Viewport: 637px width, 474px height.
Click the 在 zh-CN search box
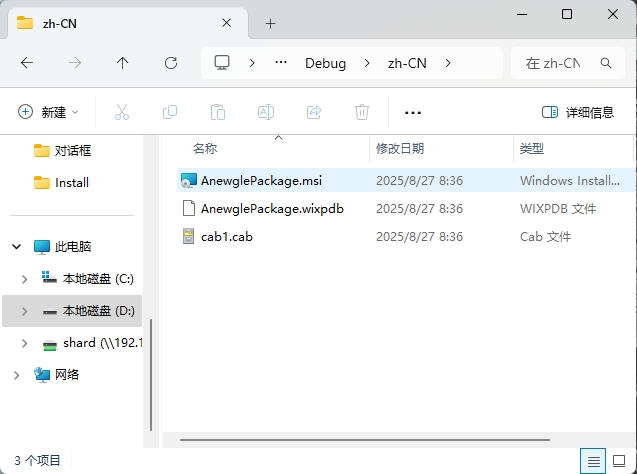(554, 63)
